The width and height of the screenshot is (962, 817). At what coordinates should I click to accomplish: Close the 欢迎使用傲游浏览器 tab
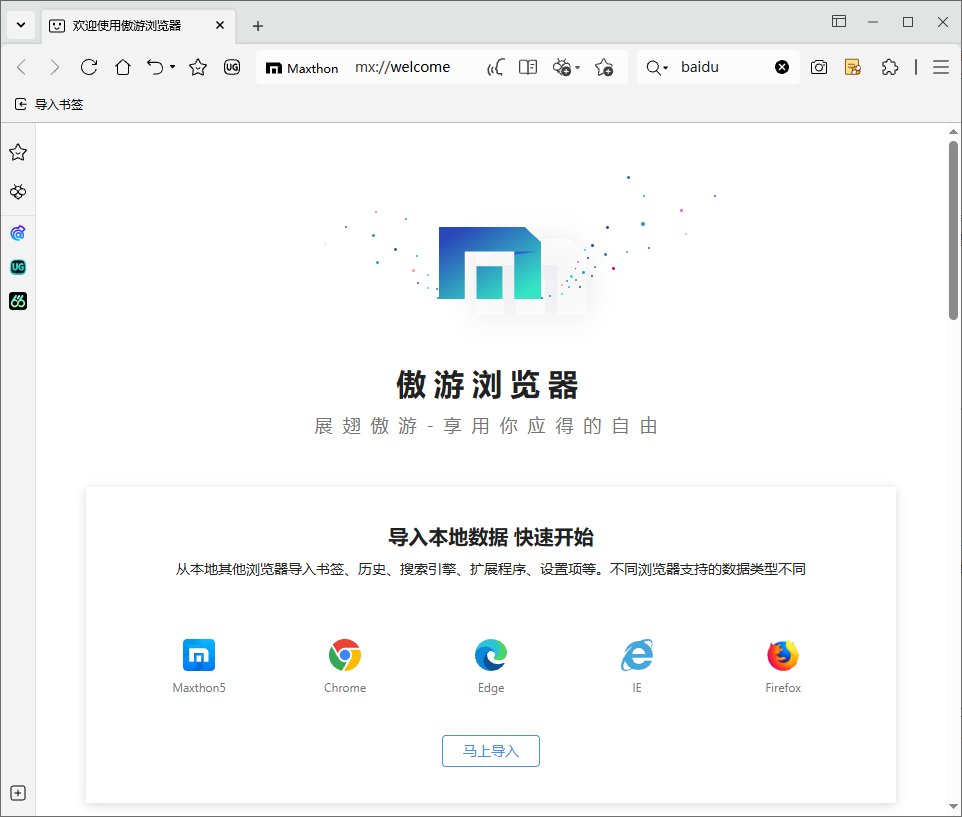(x=220, y=26)
